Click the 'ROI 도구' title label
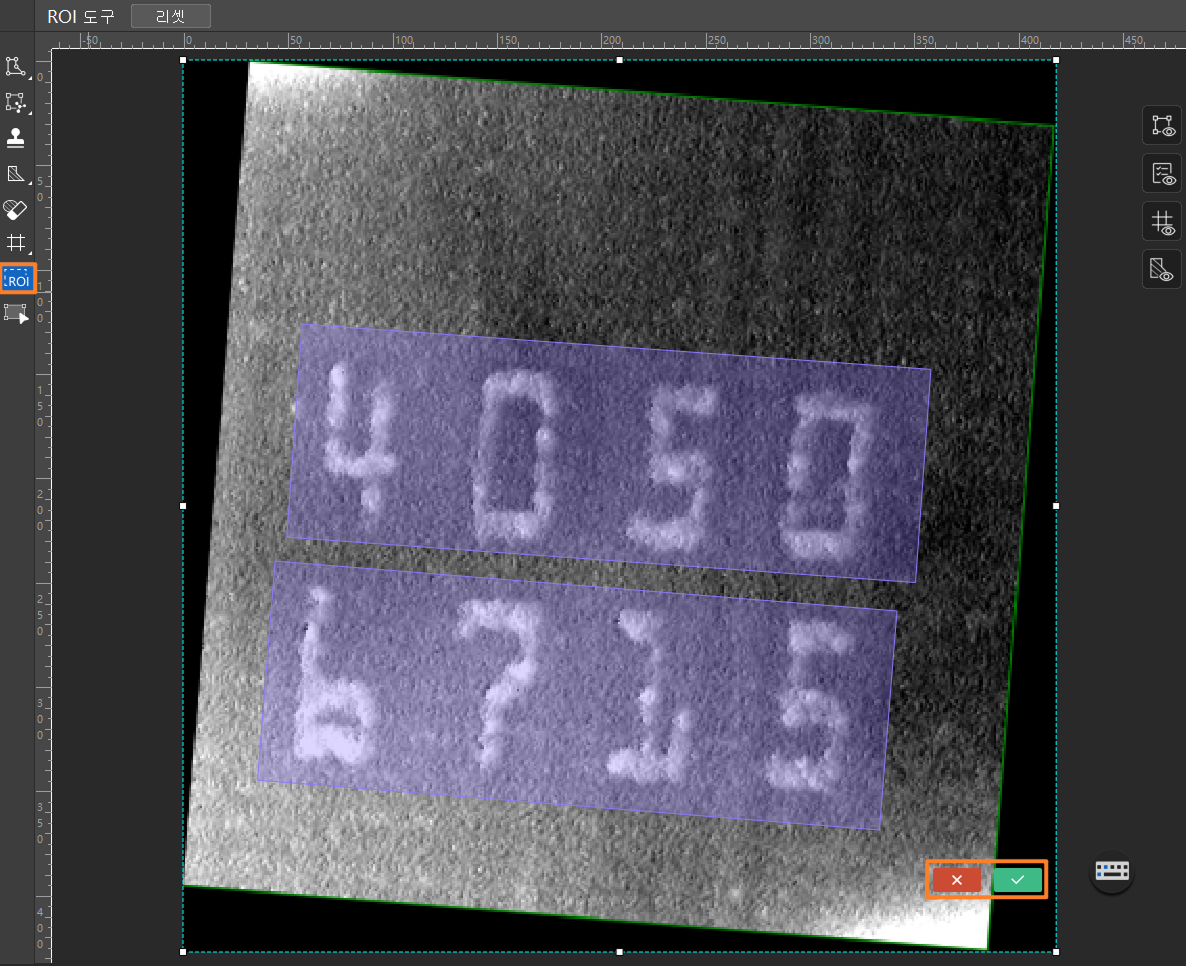The width and height of the screenshot is (1186, 966). click(x=80, y=17)
